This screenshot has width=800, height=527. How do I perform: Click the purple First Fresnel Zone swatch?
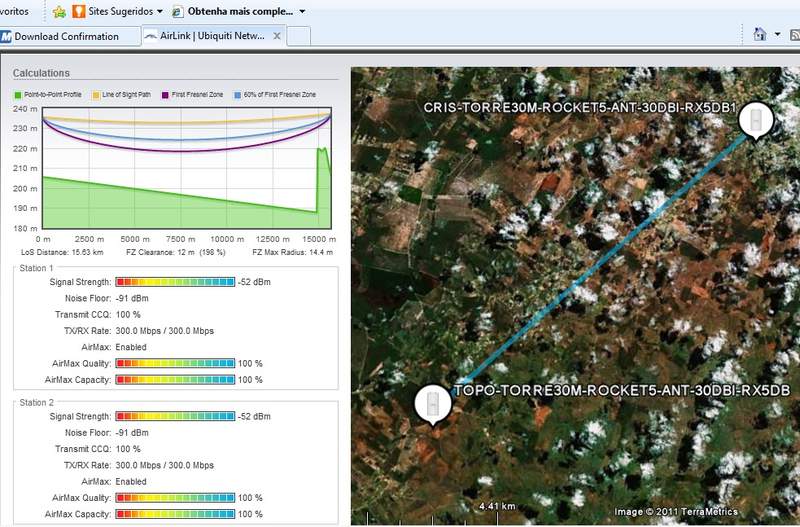[165, 95]
